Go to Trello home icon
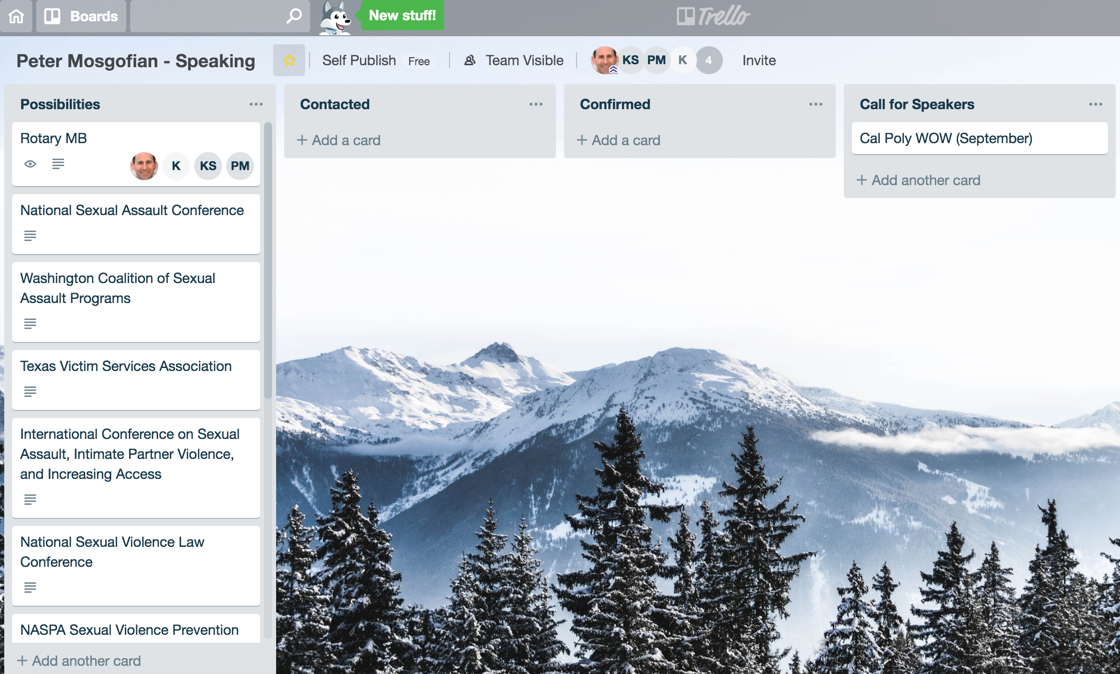This screenshot has height=674, width=1120. (16, 16)
